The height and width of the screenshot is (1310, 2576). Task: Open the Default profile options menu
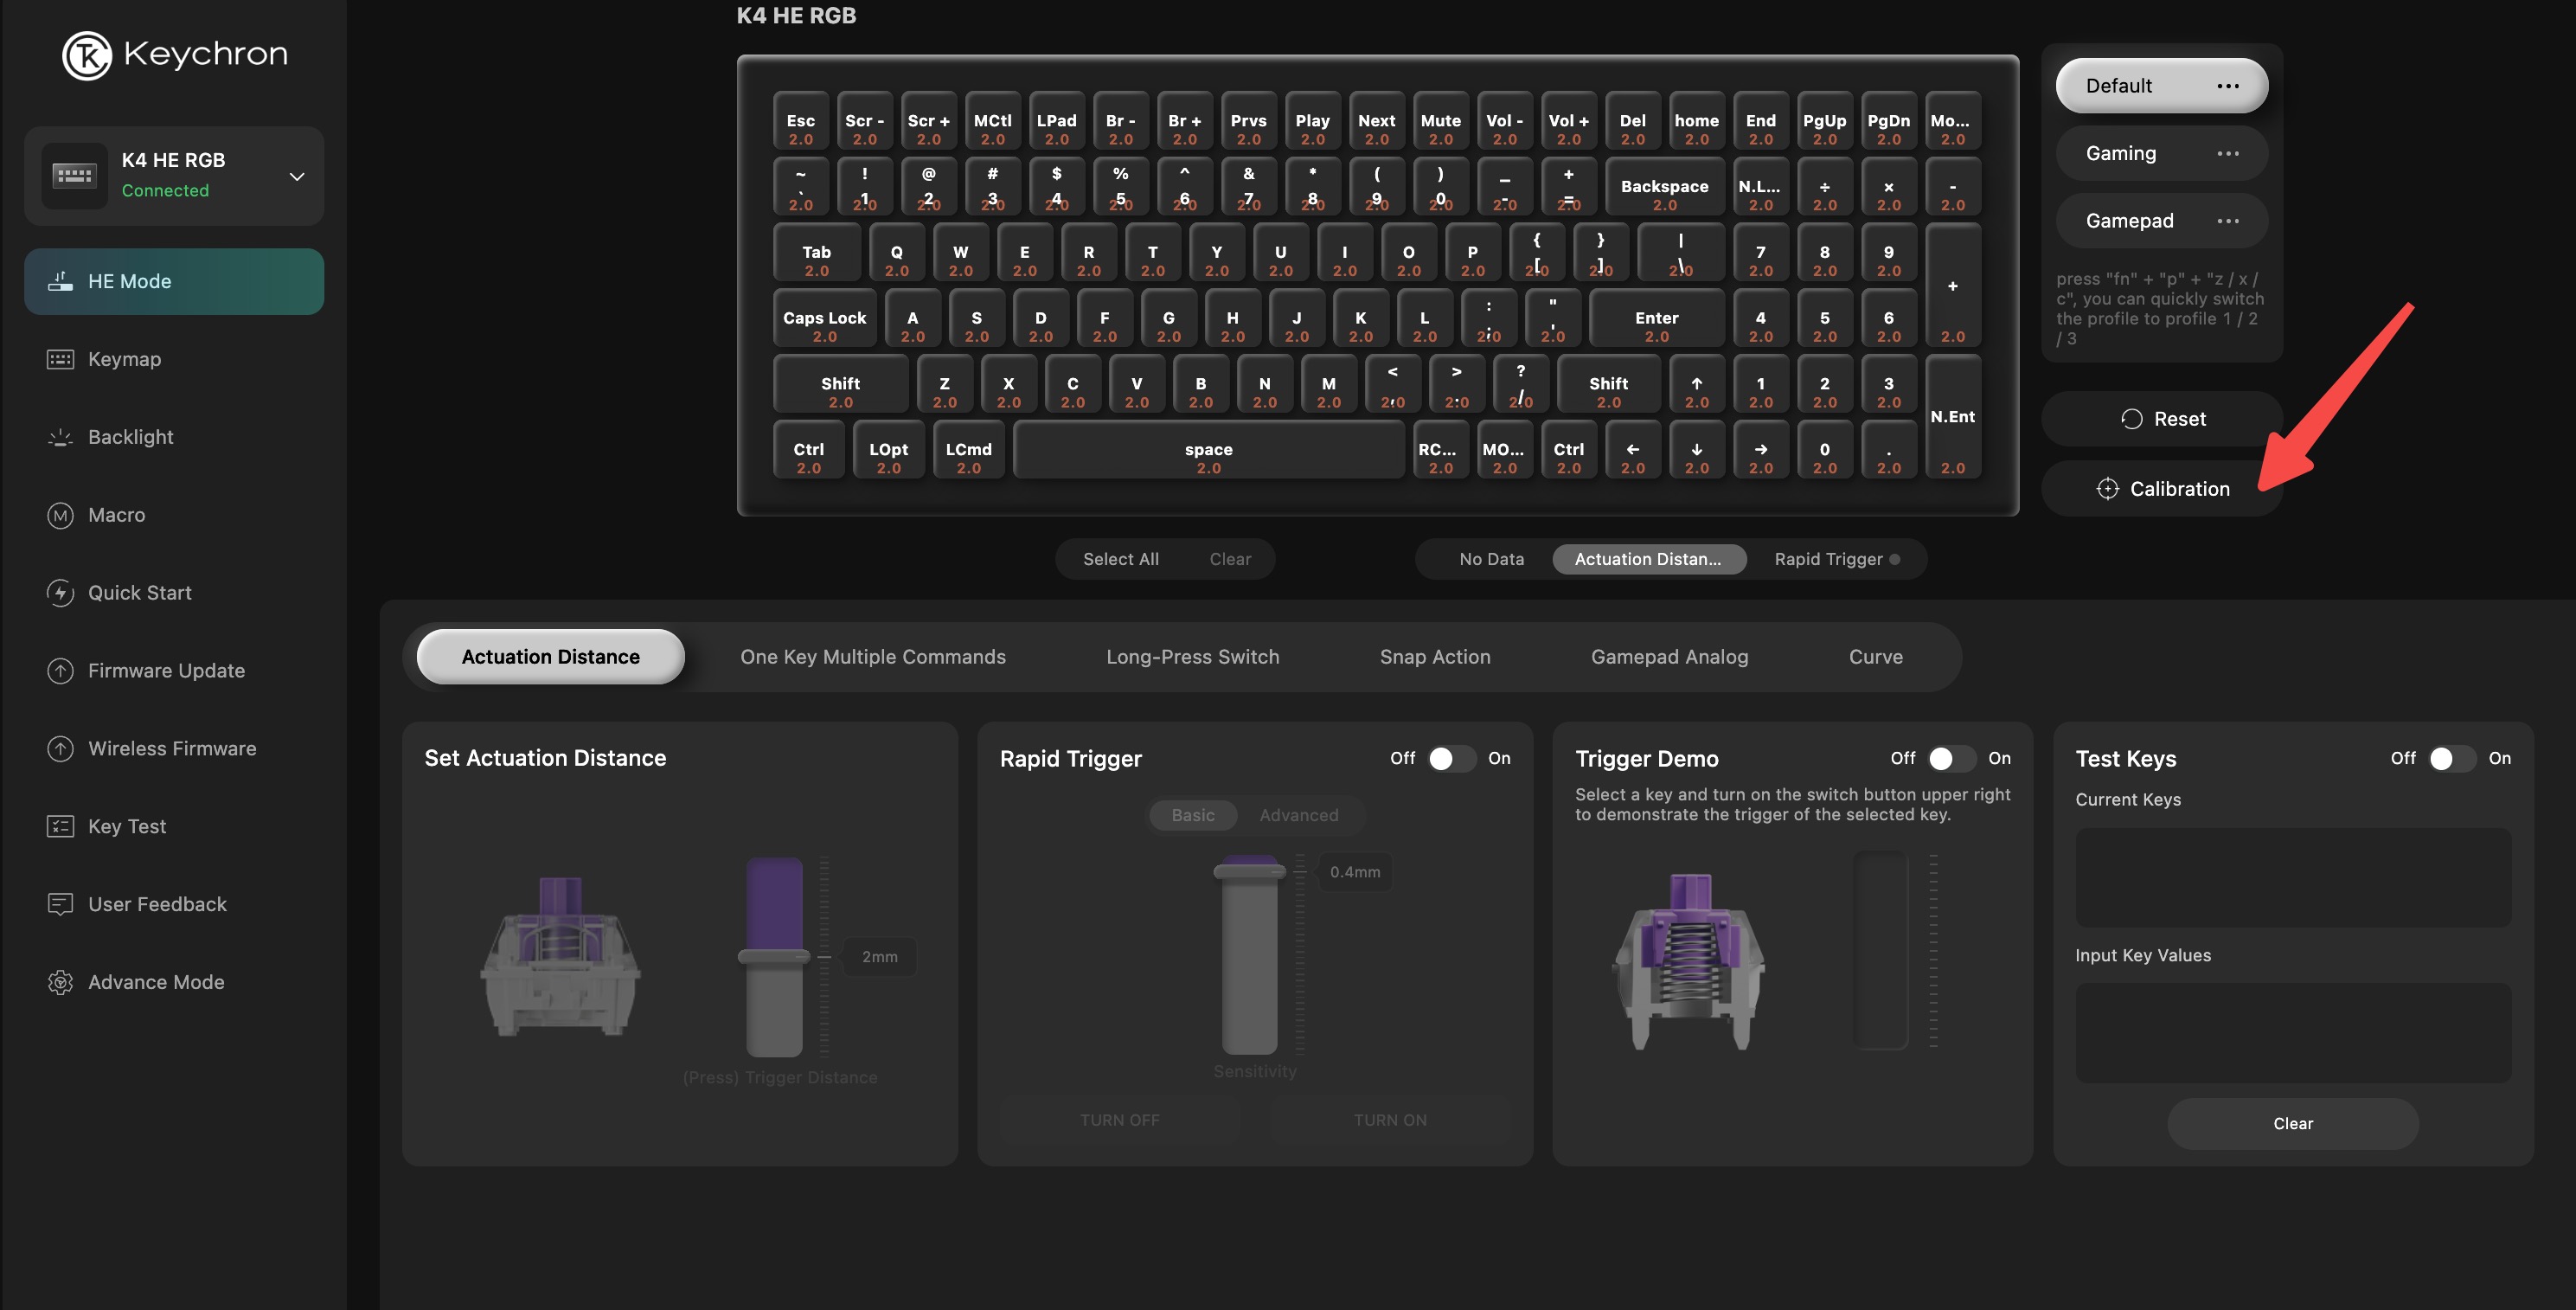[2227, 86]
